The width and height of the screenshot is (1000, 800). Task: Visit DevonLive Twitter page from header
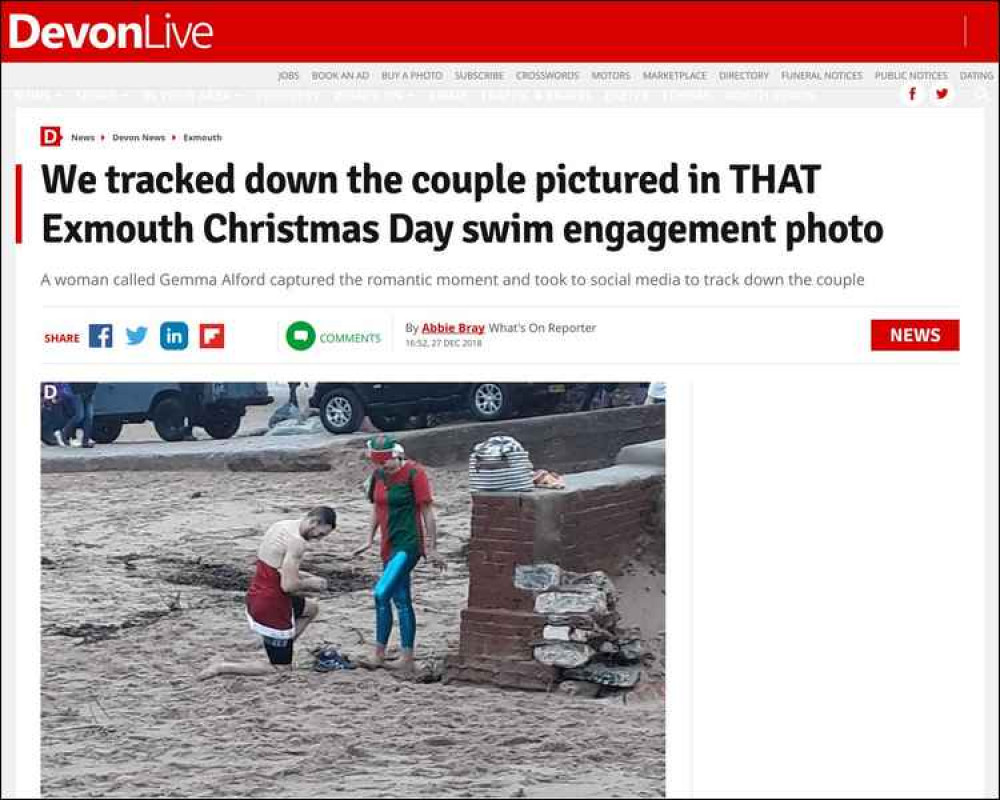(x=941, y=94)
